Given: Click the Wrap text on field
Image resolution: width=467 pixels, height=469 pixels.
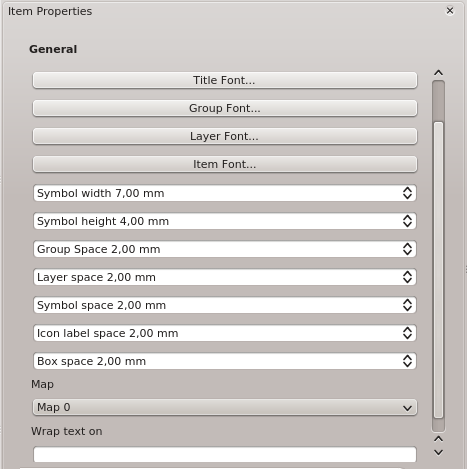Looking at the screenshot, I should (225, 454).
